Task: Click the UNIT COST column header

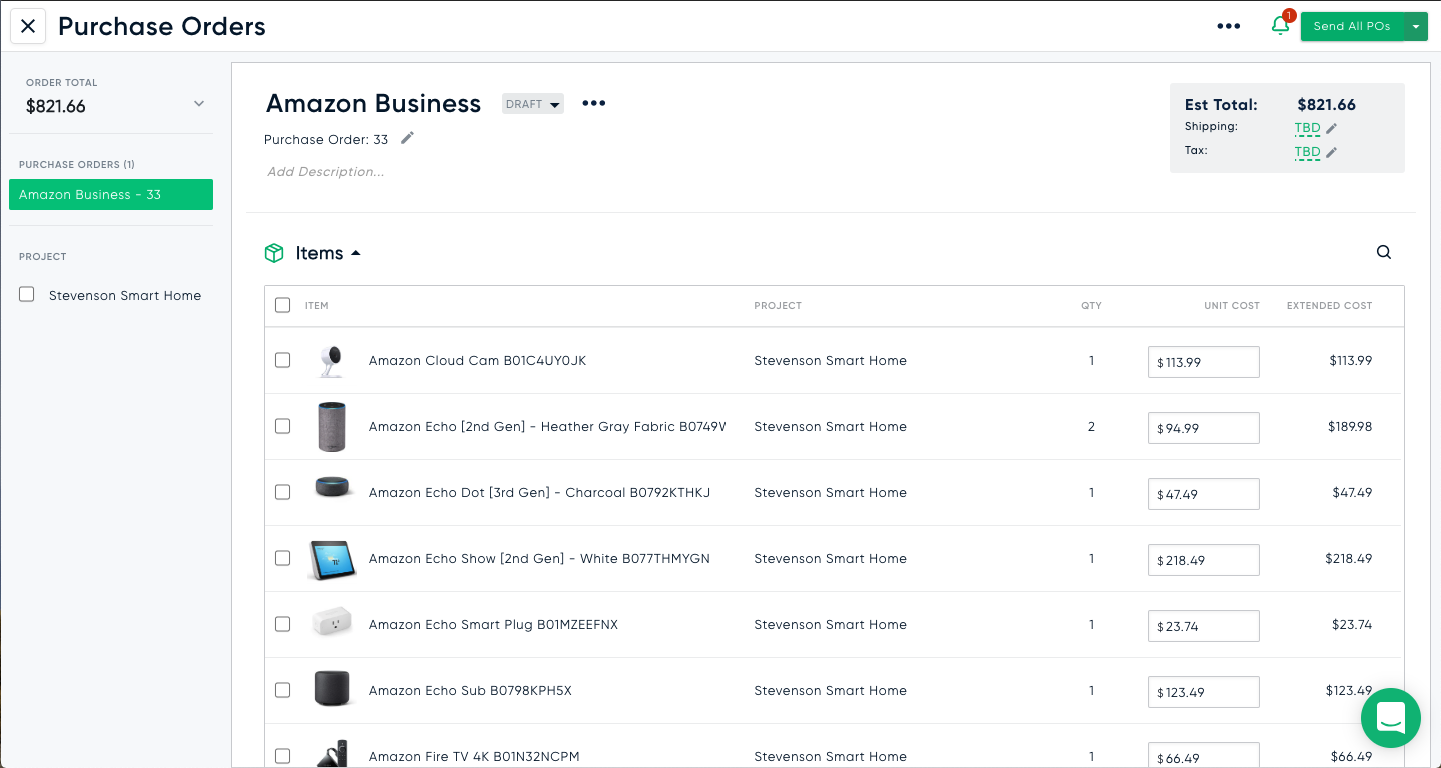Action: (x=1232, y=306)
